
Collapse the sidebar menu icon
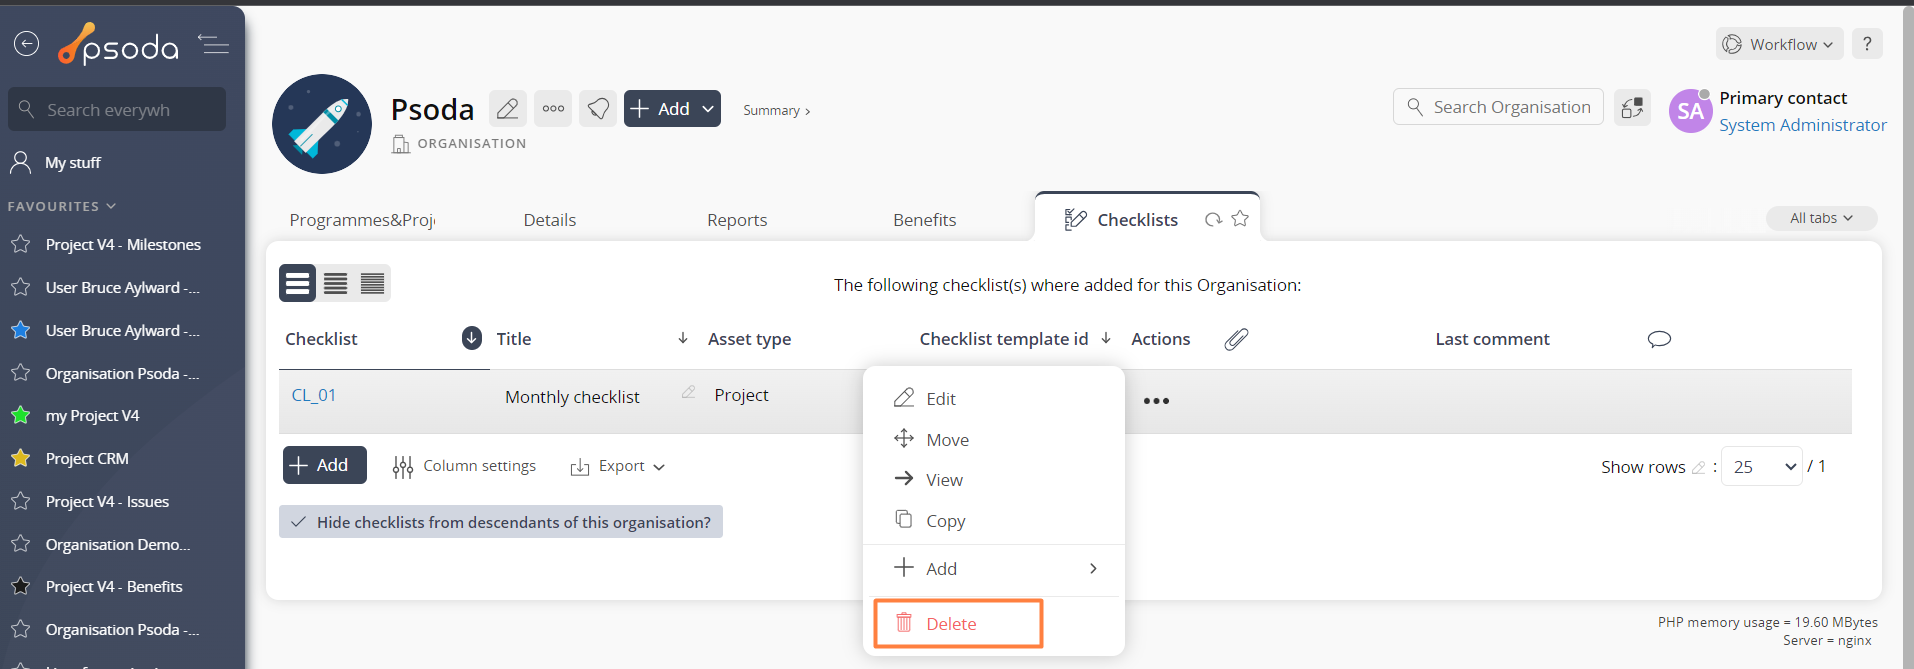(213, 44)
